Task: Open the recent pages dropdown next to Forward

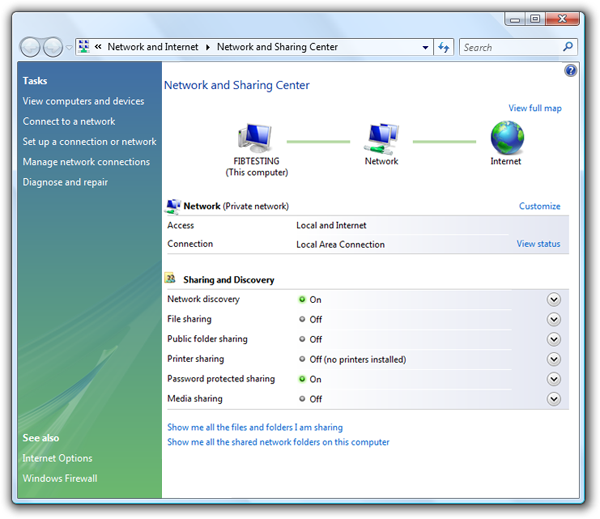Action: coord(69,48)
